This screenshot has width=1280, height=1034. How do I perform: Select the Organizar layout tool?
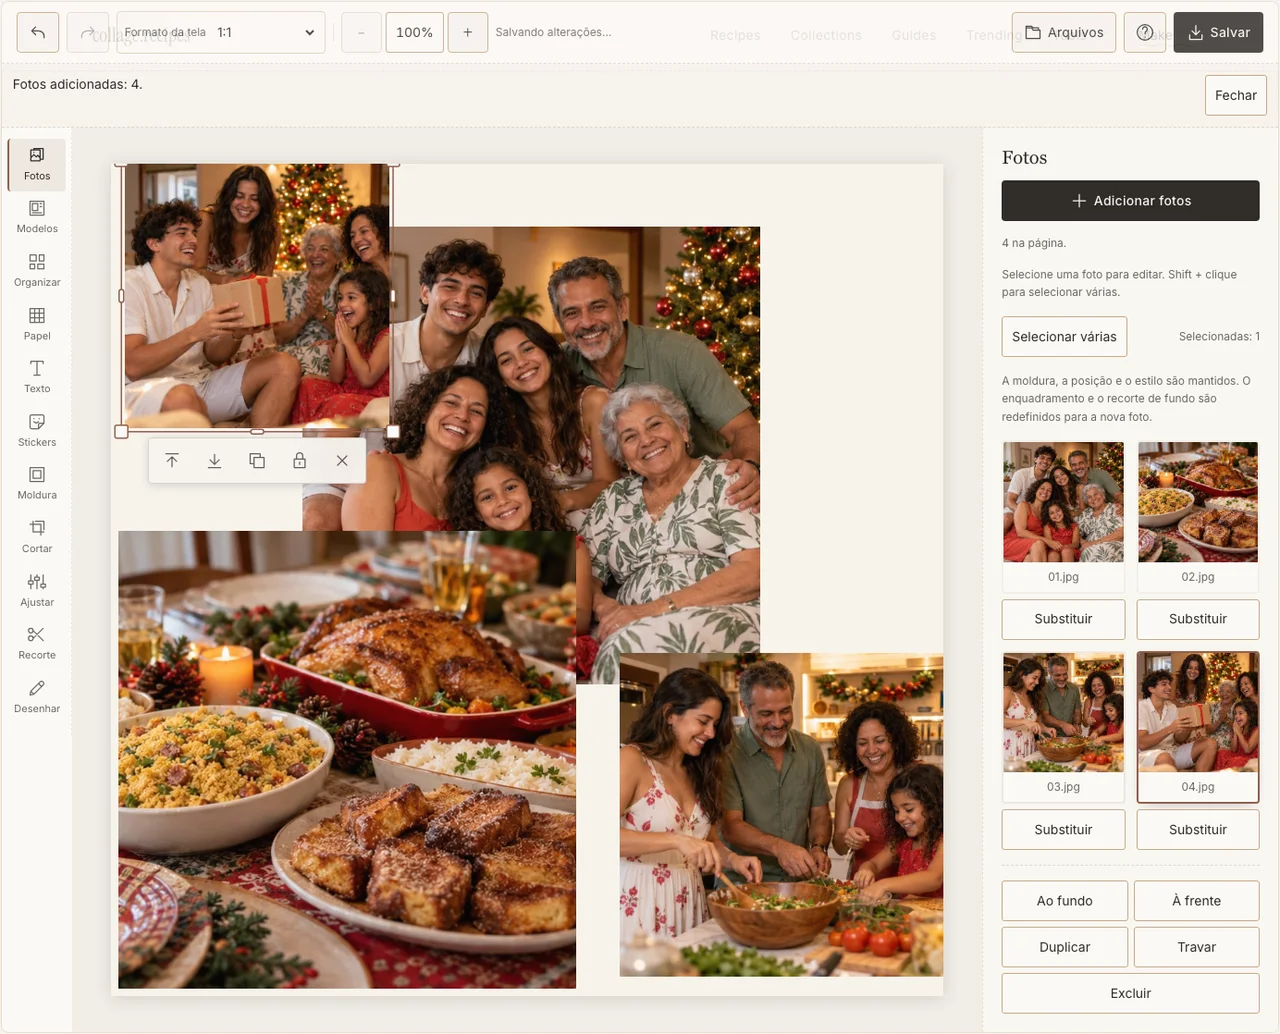click(37, 271)
